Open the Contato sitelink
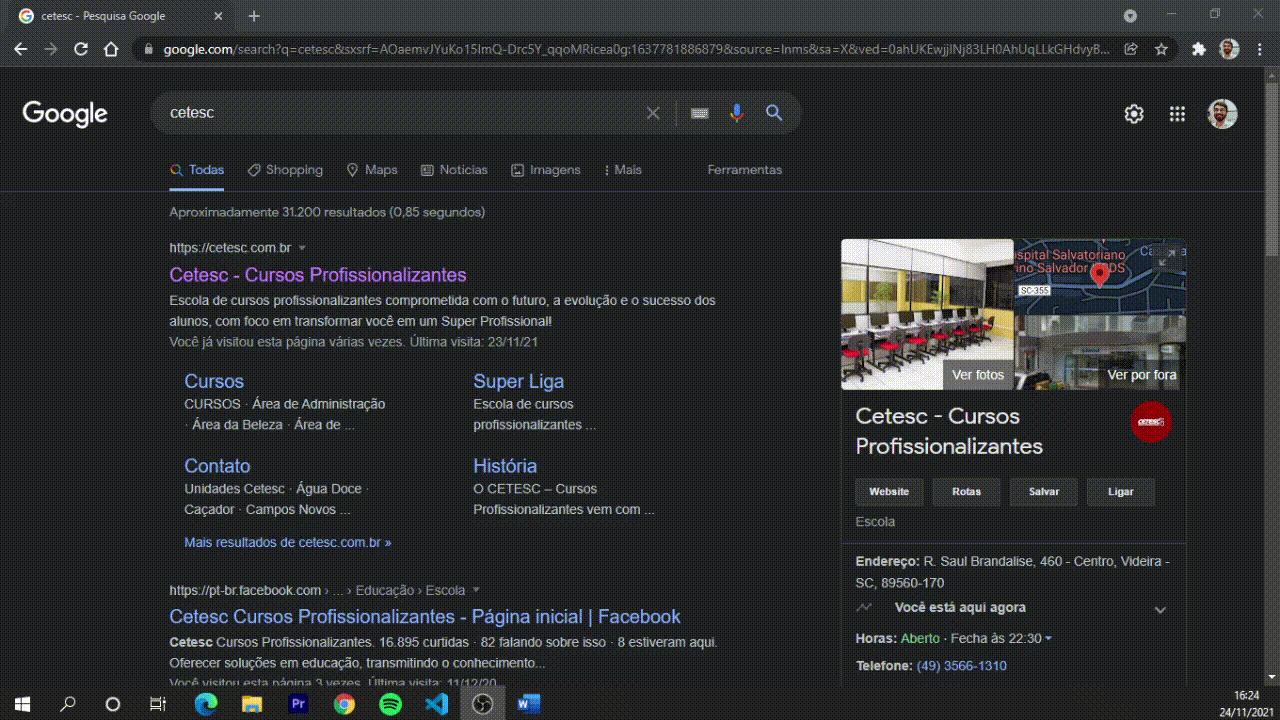The height and width of the screenshot is (720, 1280). tap(217, 466)
